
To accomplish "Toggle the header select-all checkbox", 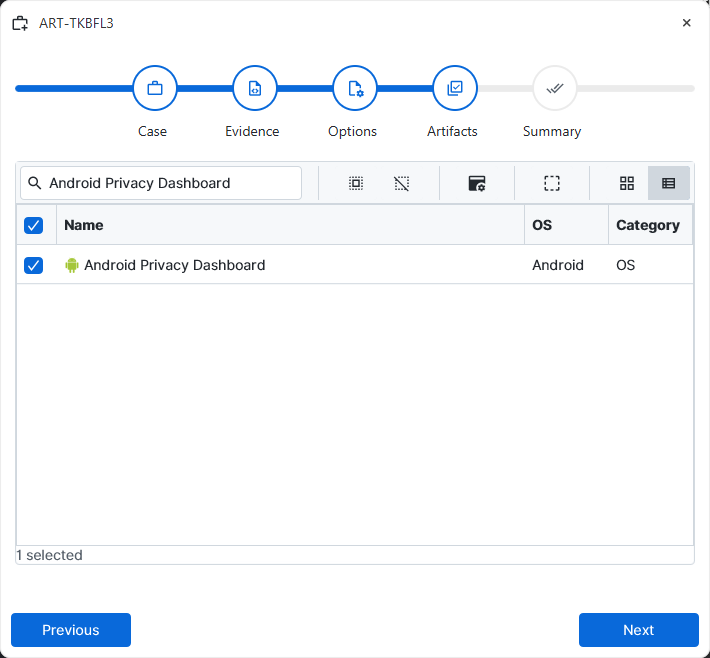I will pyautogui.click(x=34, y=225).
